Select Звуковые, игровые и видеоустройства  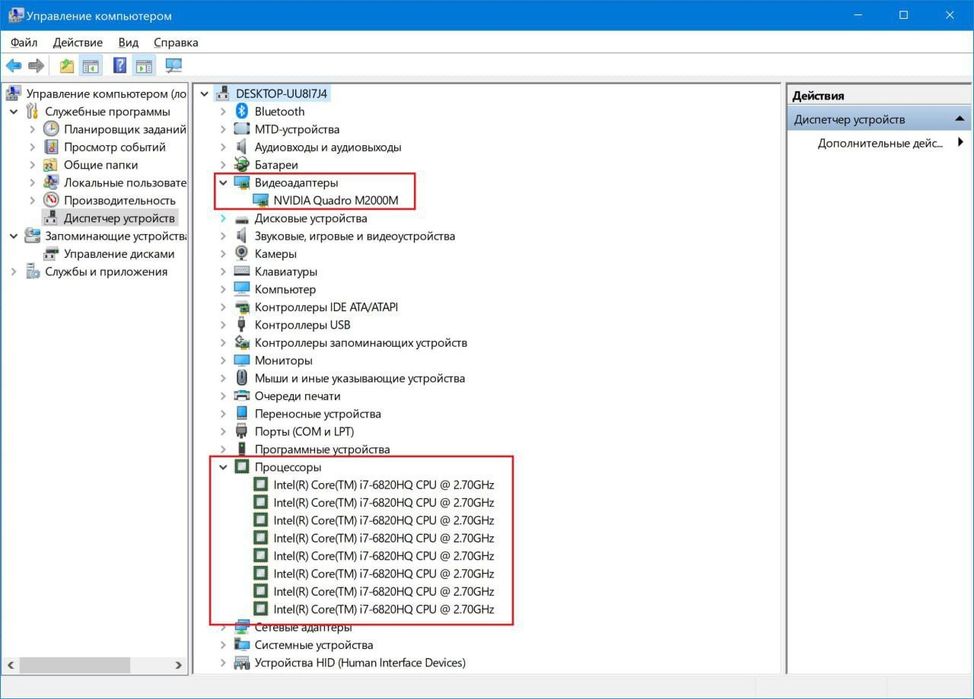[355, 235]
